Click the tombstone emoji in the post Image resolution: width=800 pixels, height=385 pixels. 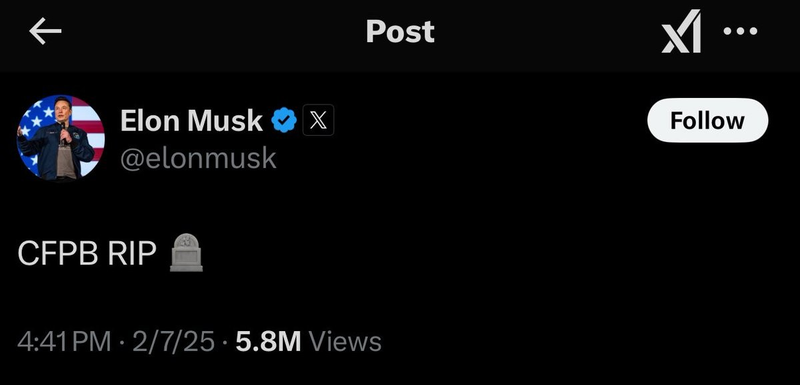pyautogui.click(x=186, y=252)
